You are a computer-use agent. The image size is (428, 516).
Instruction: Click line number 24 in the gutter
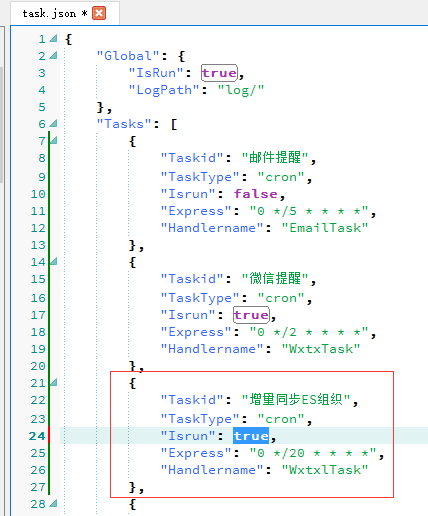37,436
